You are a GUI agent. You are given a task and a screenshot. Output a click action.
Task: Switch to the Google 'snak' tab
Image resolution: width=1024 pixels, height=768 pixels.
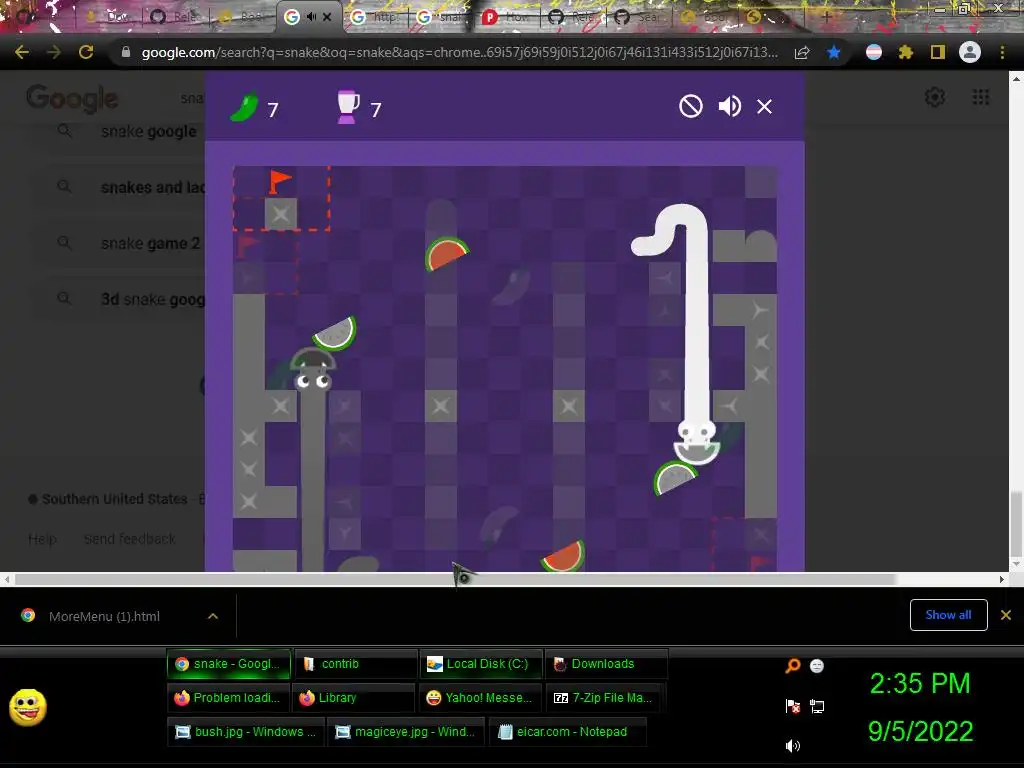[x=440, y=17]
